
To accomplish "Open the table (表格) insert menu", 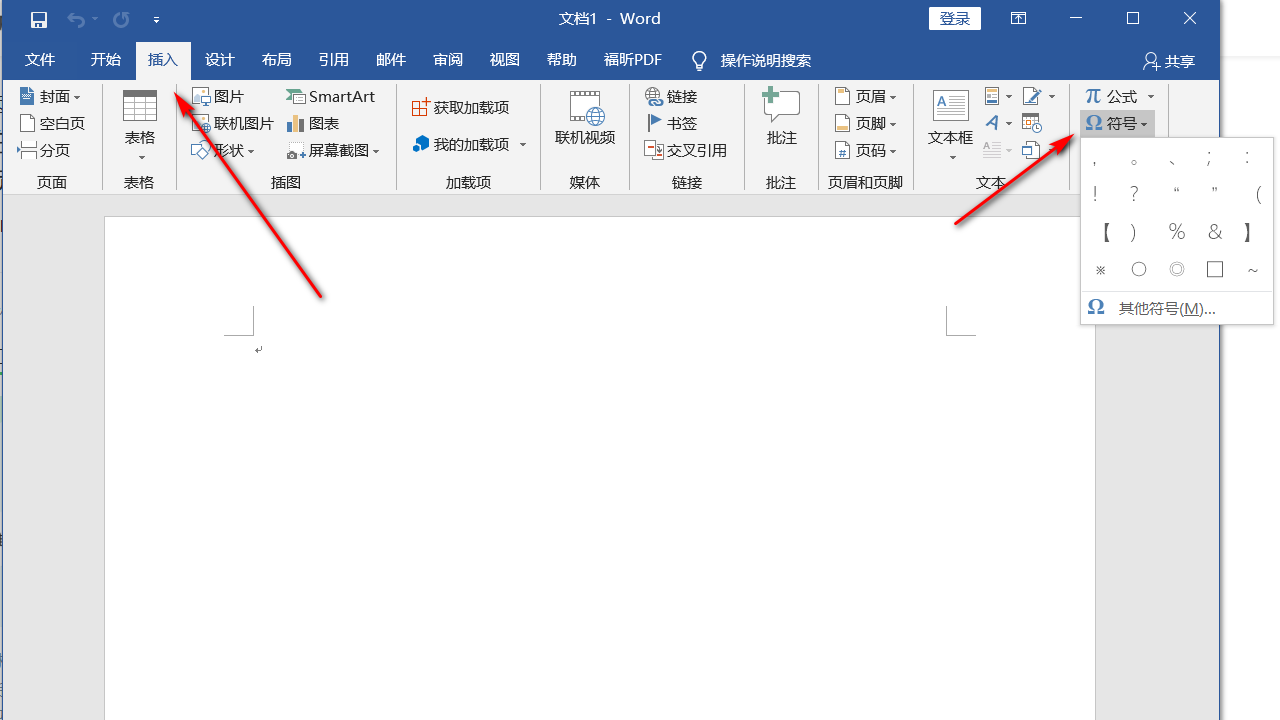I will [x=140, y=125].
